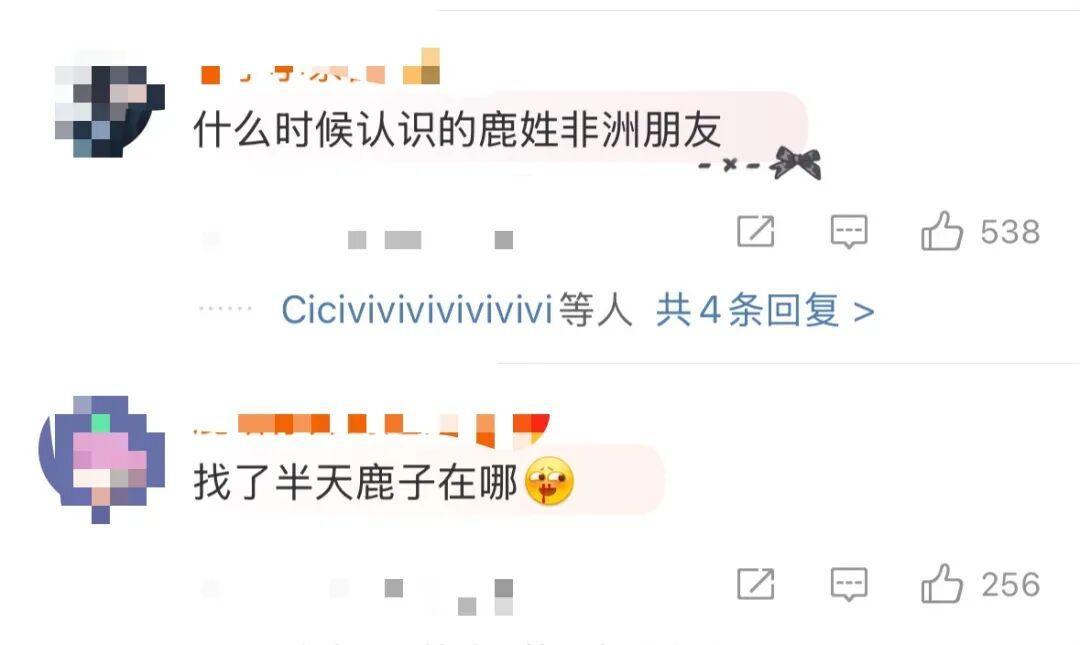Share the 找了半天鹿子在哪 comment
This screenshot has width=1080, height=645.
[756, 584]
